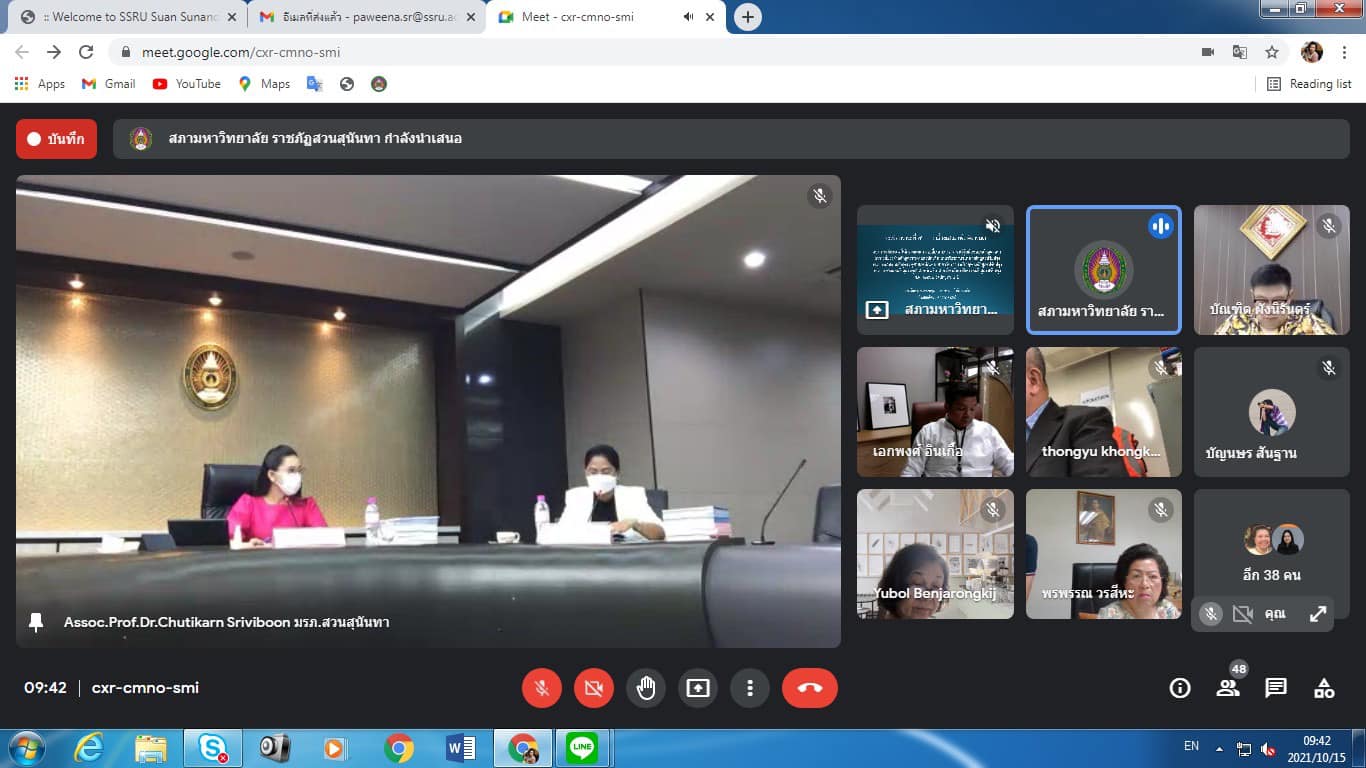This screenshot has width=1366, height=768.
Task: Open LINE from the Windows taskbar
Action: pos(581,748)
